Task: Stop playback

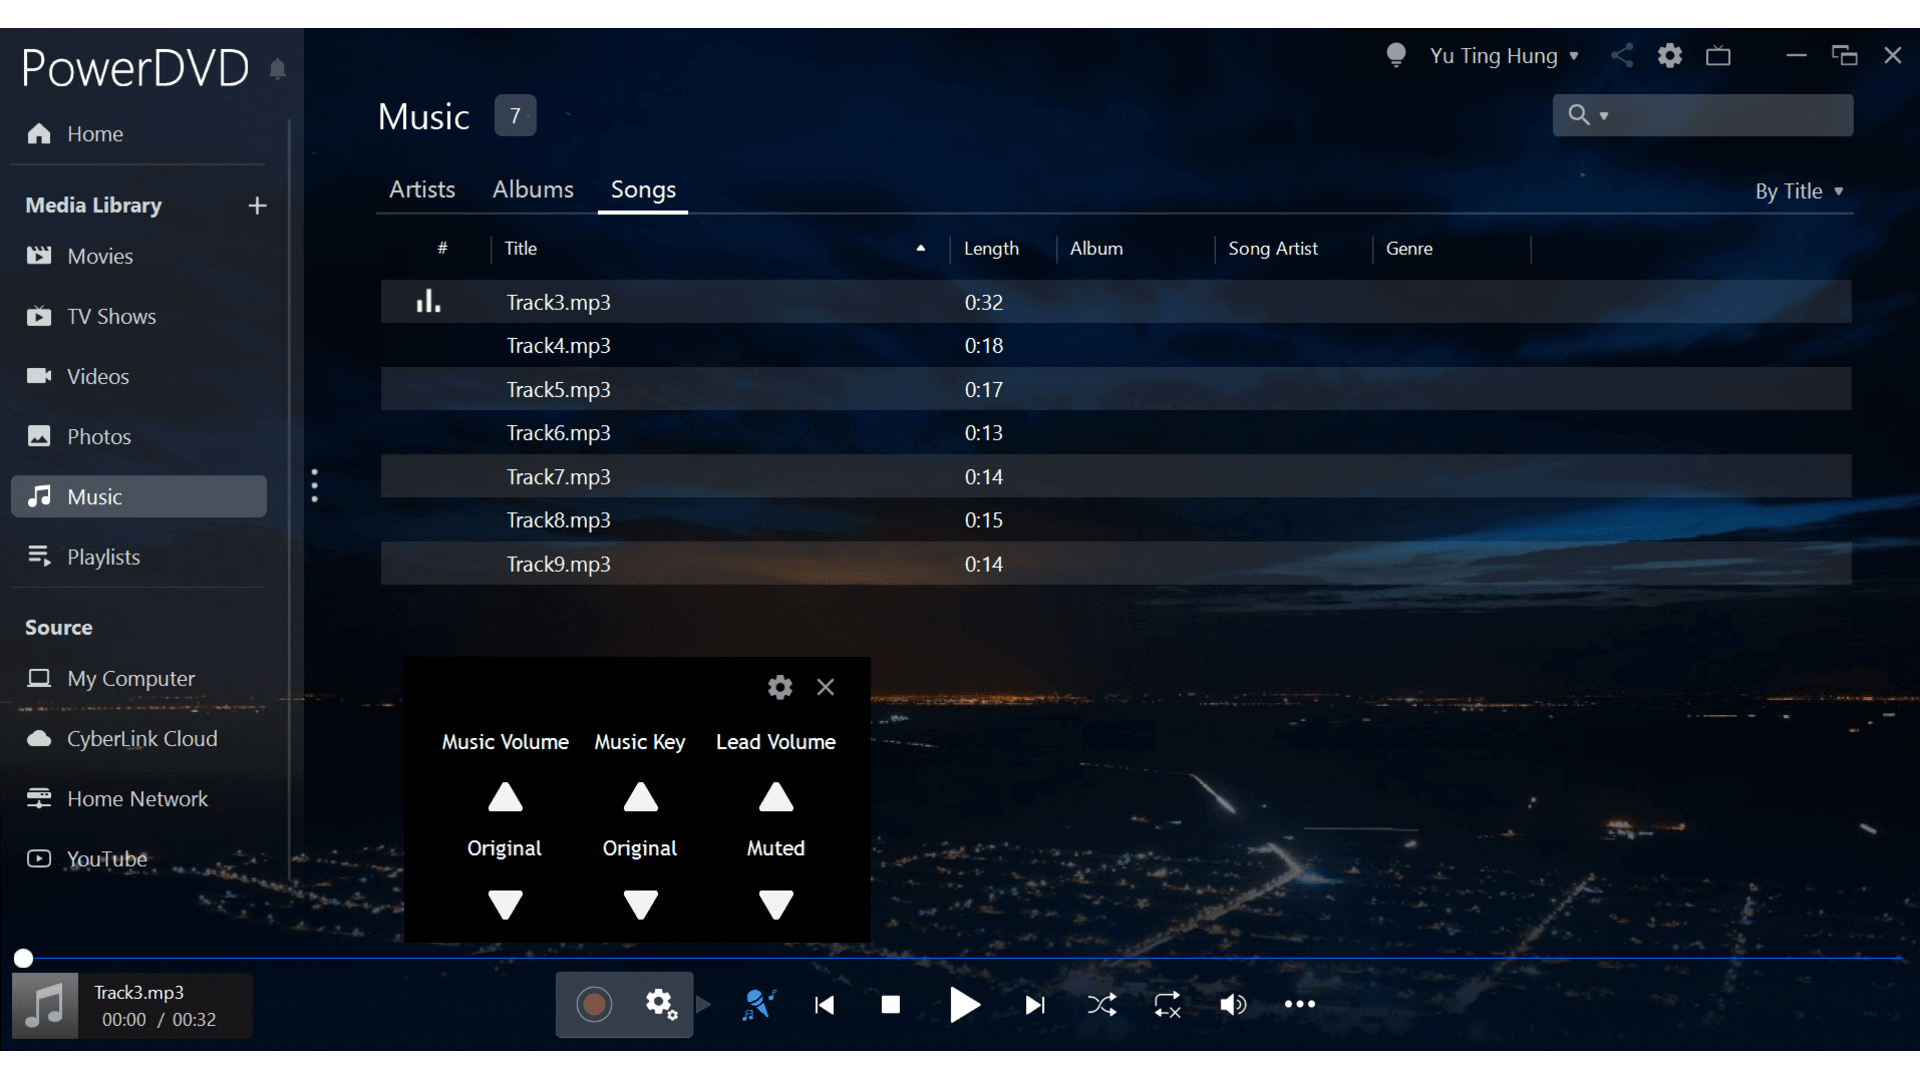Action: pos(890,1005)
